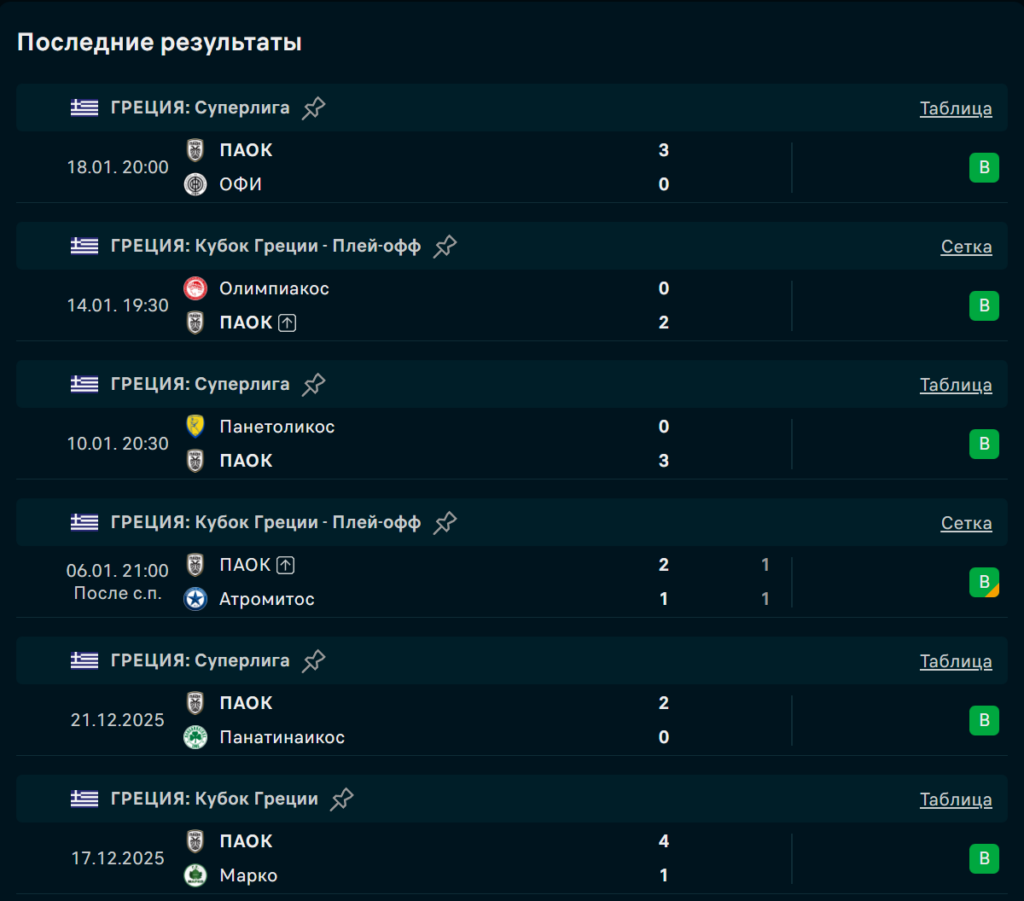Click ГРЕЦИЯ: Суперлига header above the 10.01 match
This screenshot has height=901, width=1024.
point(200,384)
